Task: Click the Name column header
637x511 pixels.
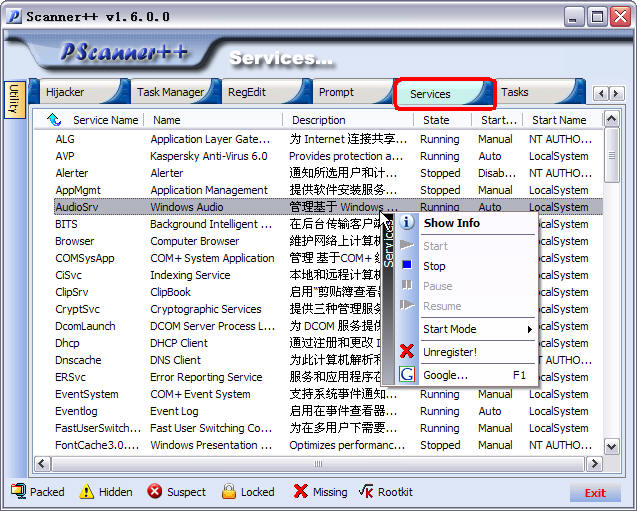Action: point(213,120)
